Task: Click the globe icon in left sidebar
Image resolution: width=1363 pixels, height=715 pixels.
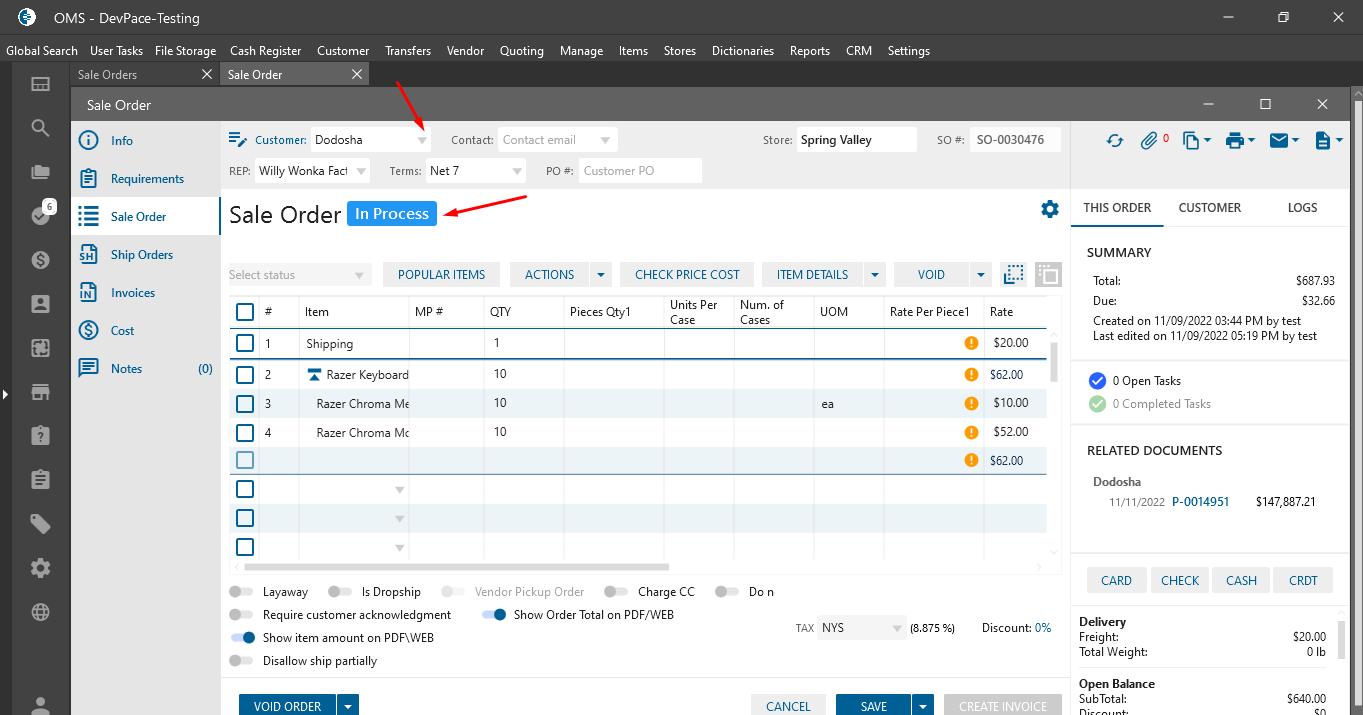Action: [40, 612]
